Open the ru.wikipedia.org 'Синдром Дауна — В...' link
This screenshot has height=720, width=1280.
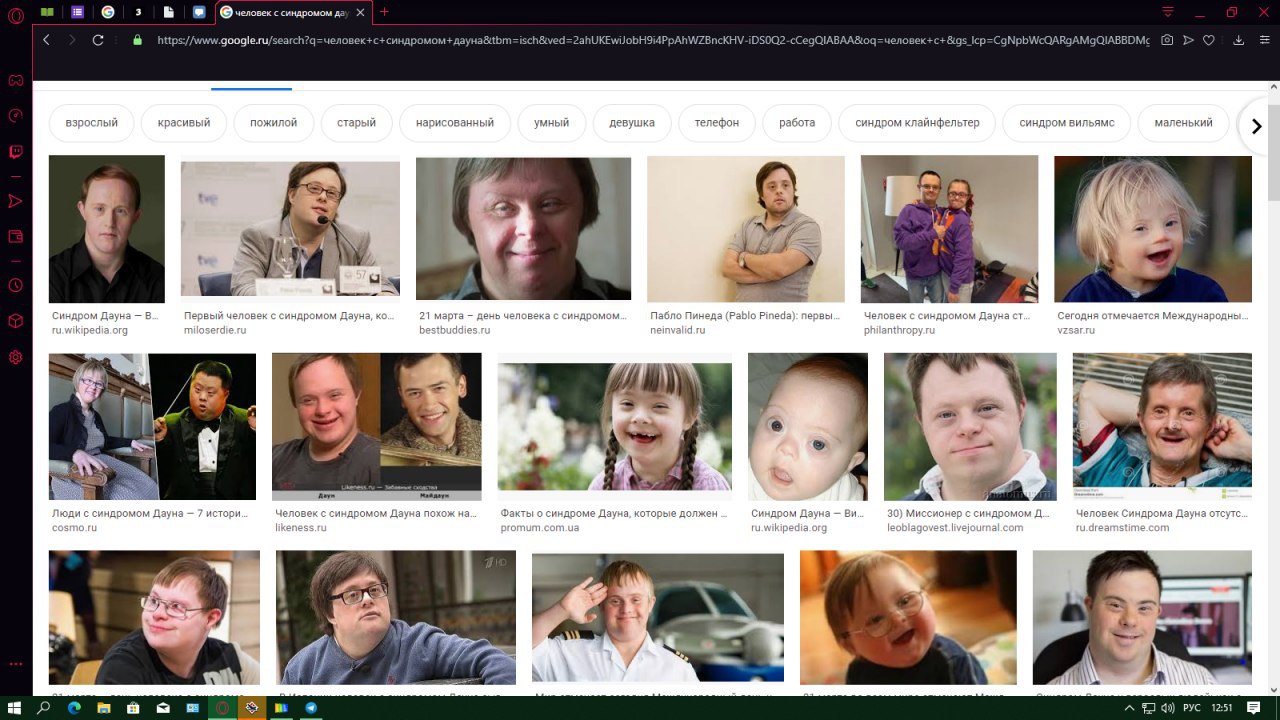click(x=105, y=322)
